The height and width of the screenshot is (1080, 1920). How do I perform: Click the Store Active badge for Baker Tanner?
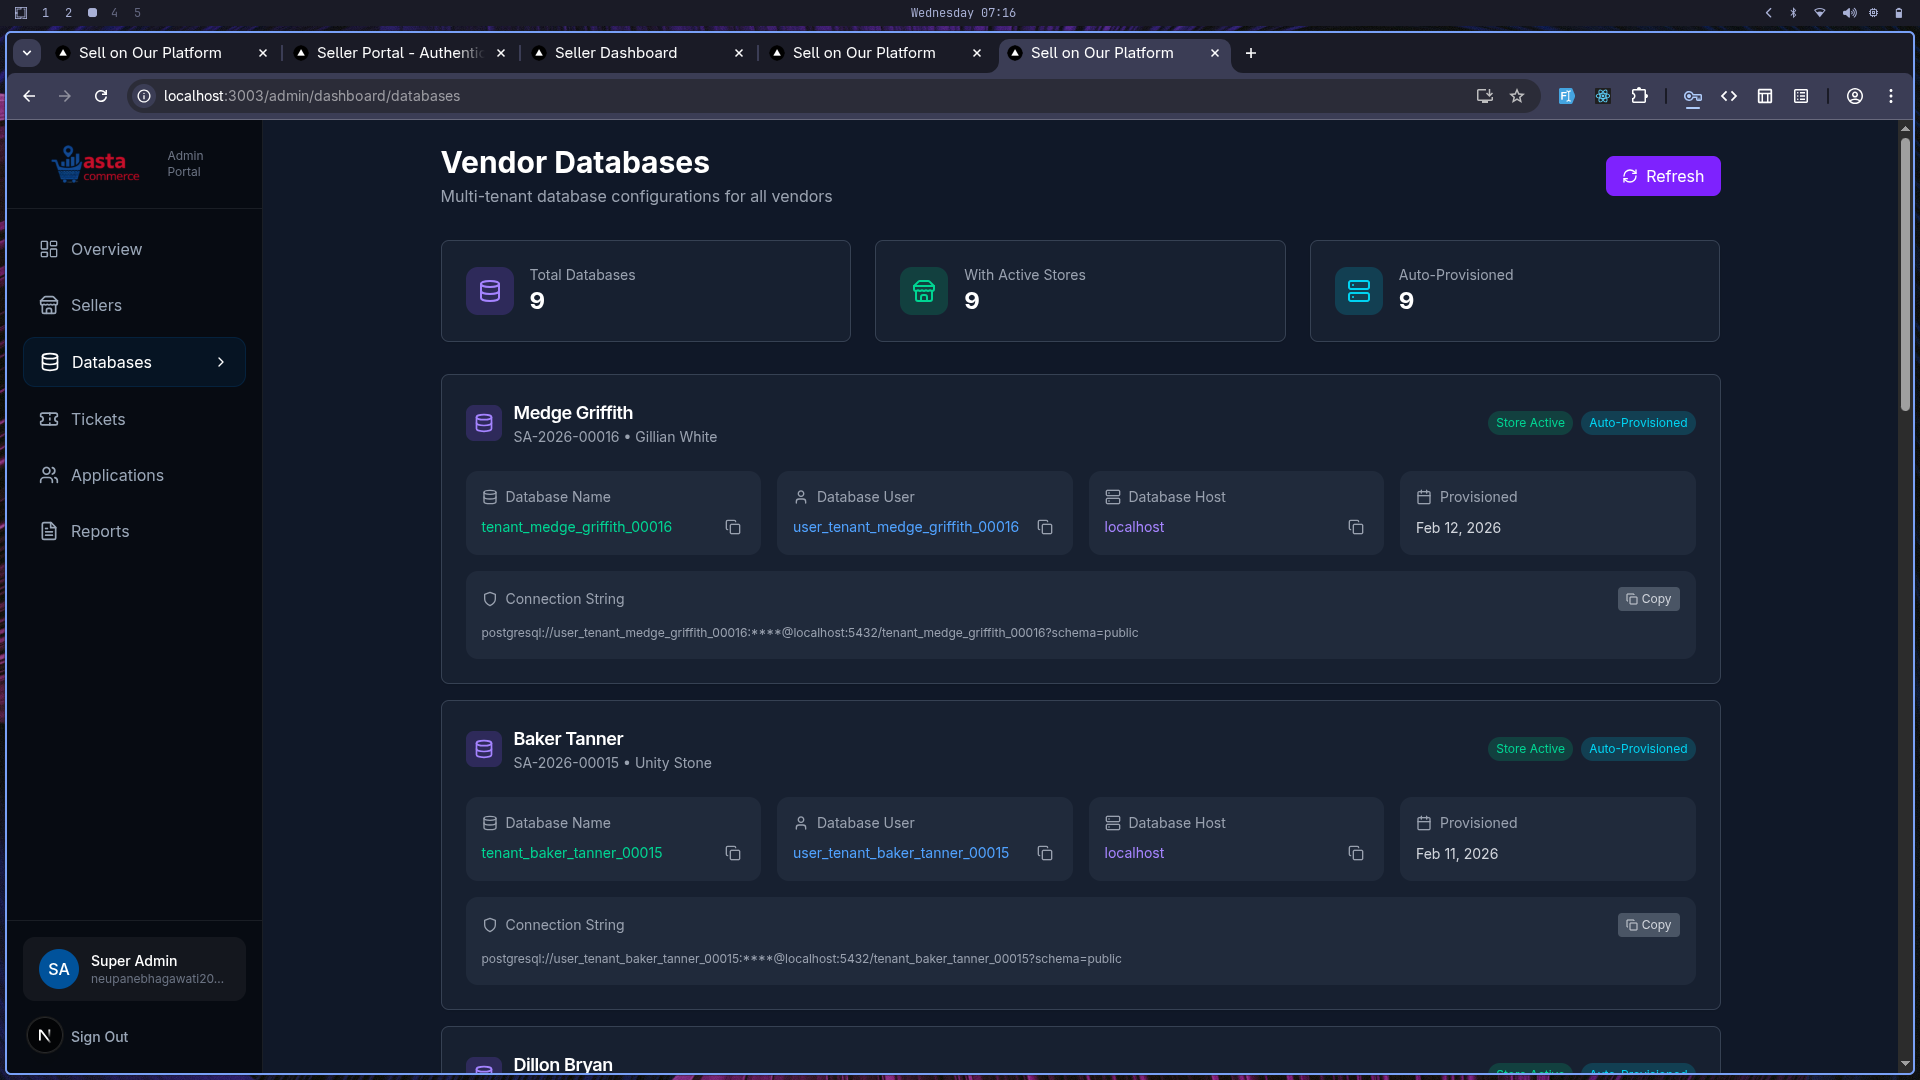[x=1530, y=748]
